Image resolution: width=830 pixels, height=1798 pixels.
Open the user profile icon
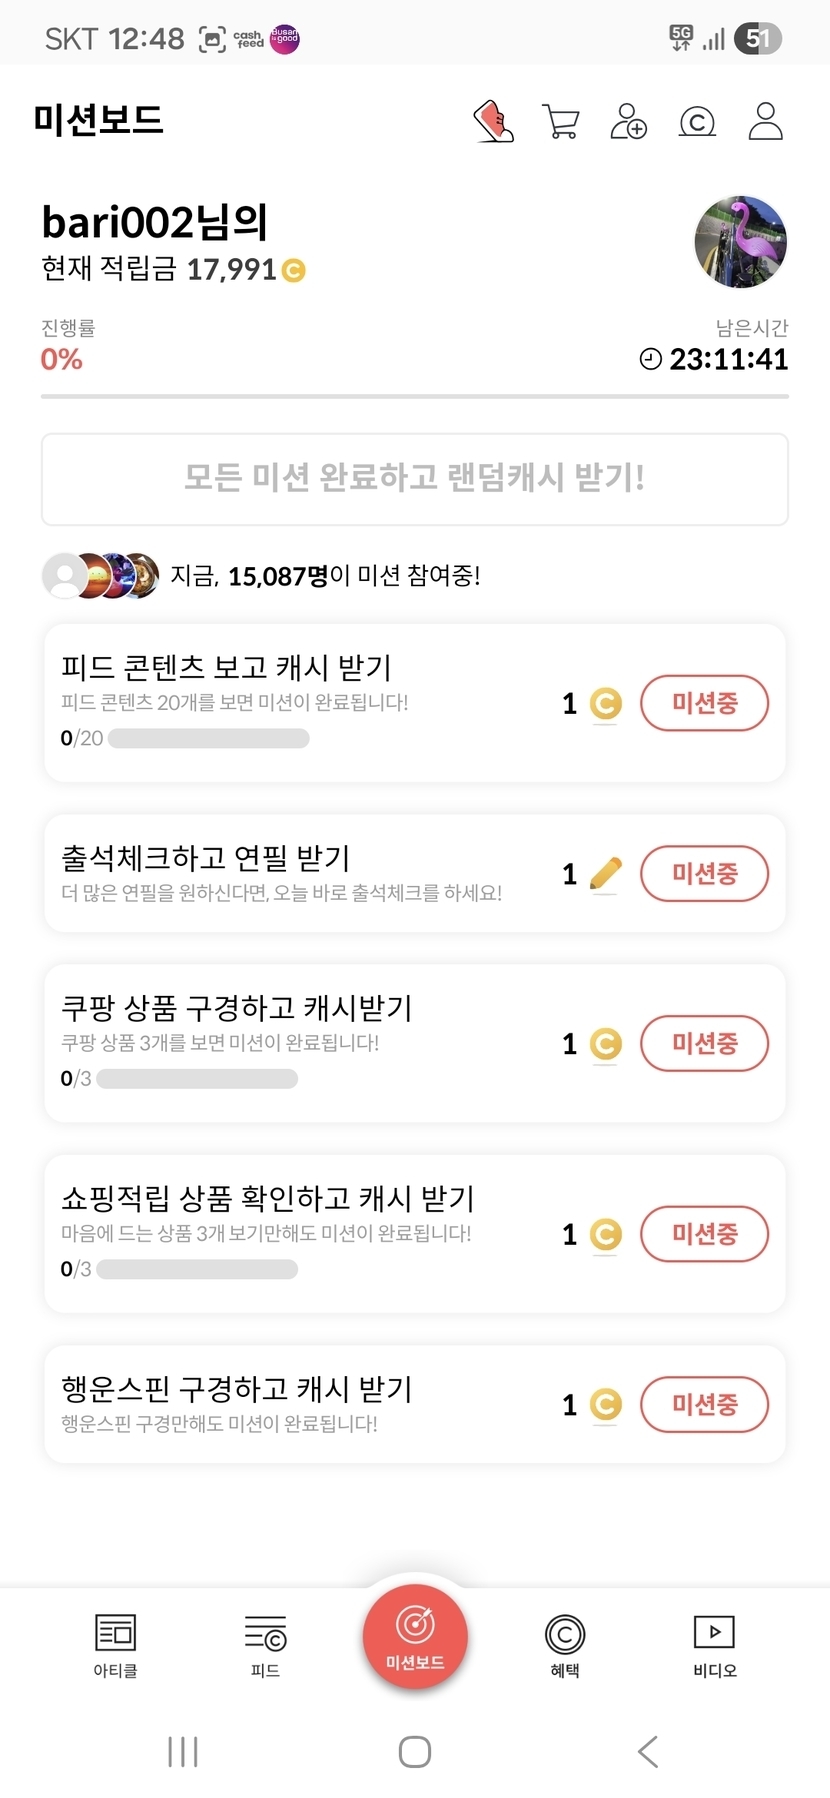(x=765, y=122)
